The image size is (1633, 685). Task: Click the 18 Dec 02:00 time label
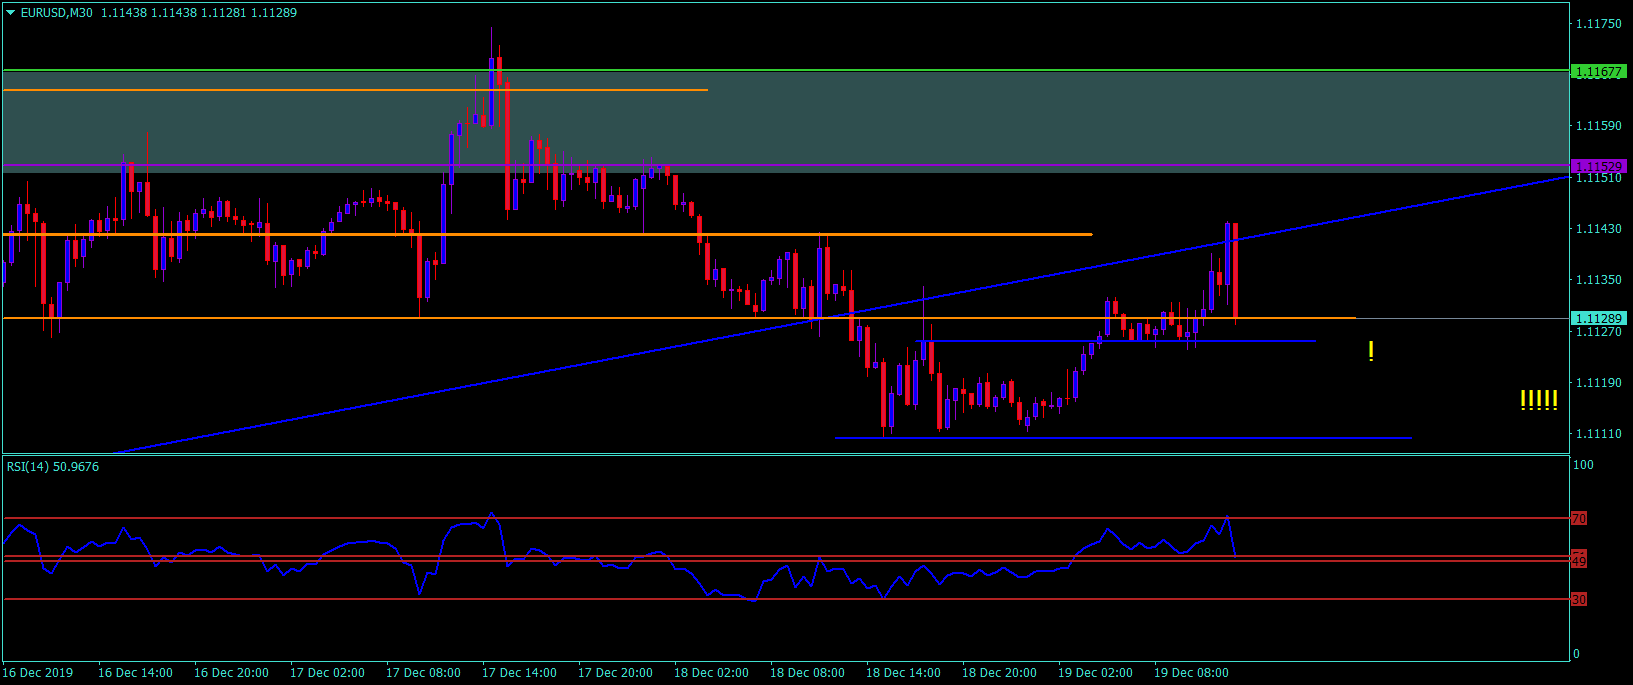pyautogui.click(x=711, y=673)
